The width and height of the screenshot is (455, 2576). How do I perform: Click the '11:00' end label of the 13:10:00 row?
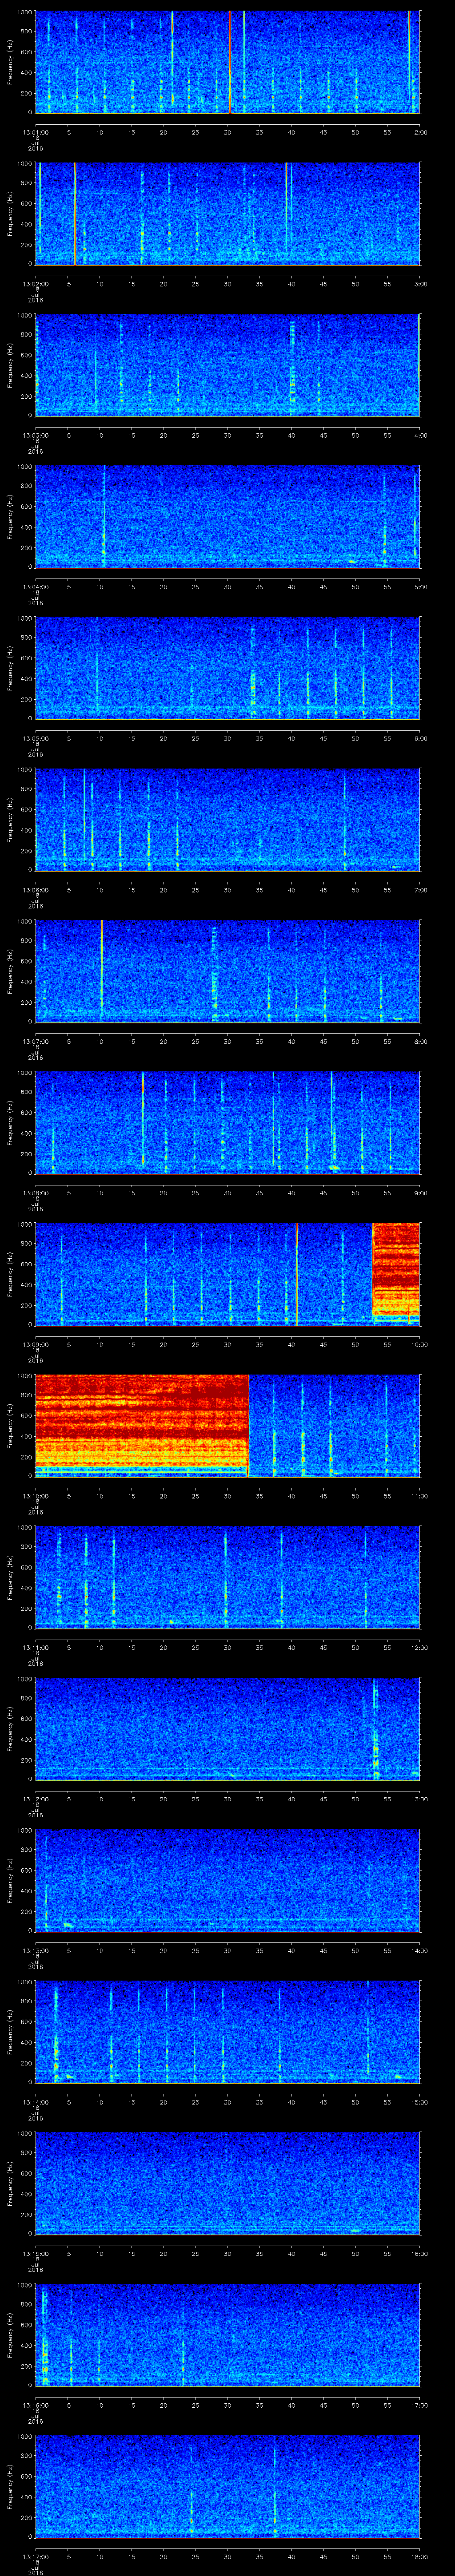(419, 1495)
